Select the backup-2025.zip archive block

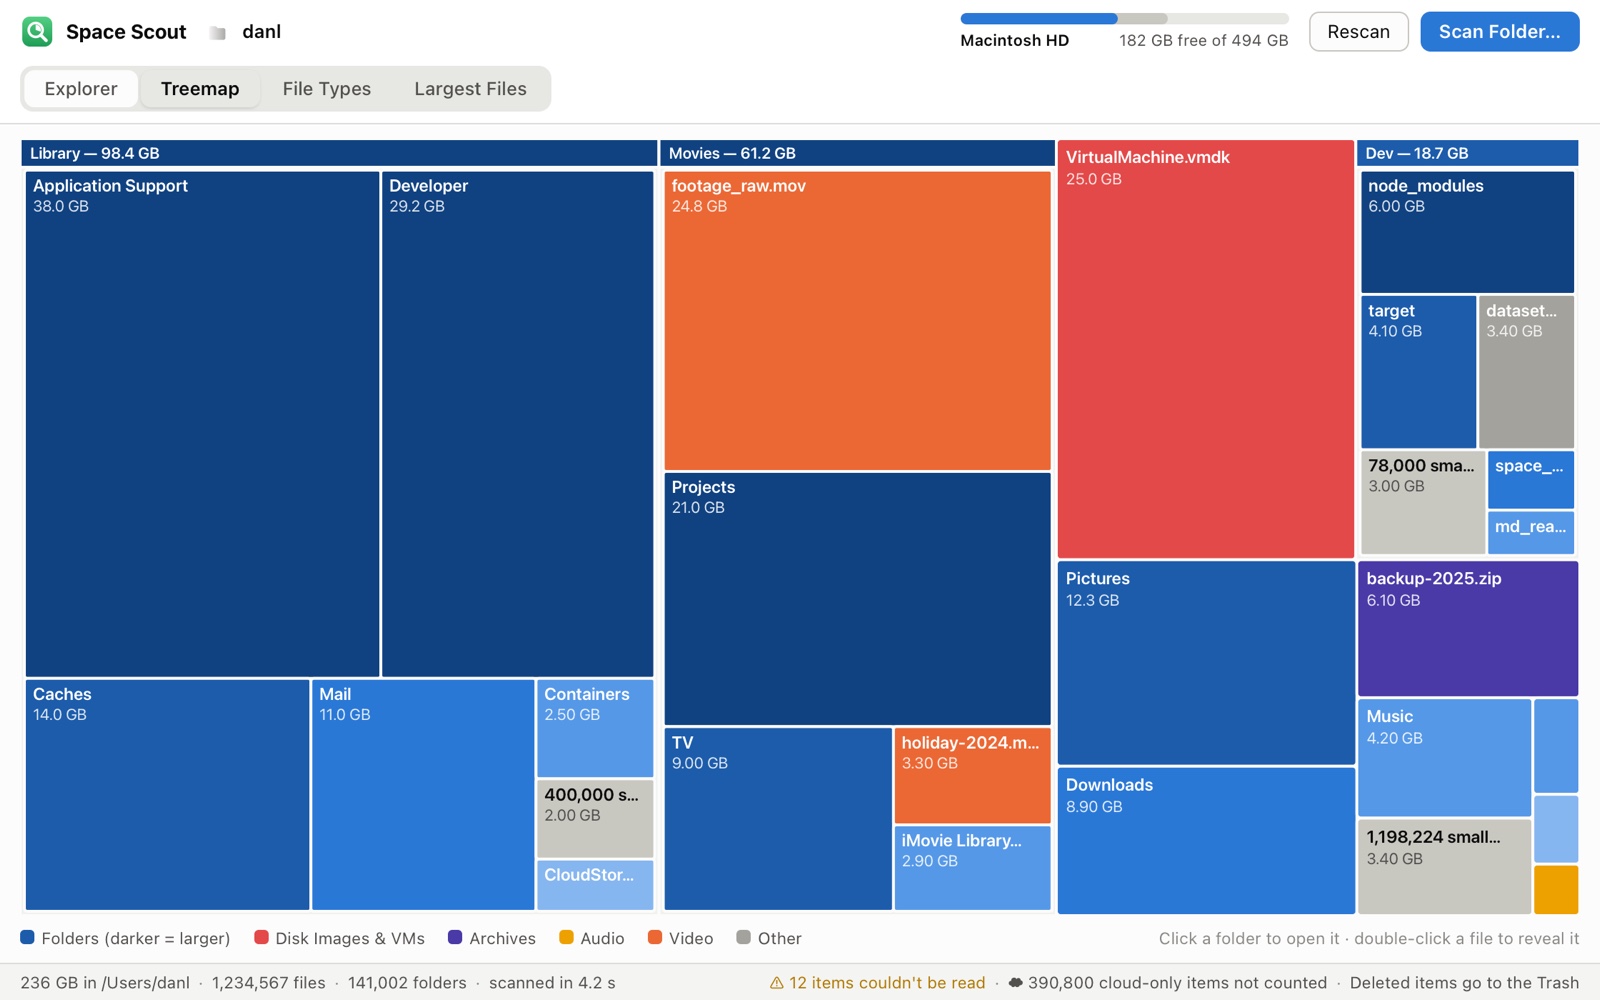point(1468,629)
